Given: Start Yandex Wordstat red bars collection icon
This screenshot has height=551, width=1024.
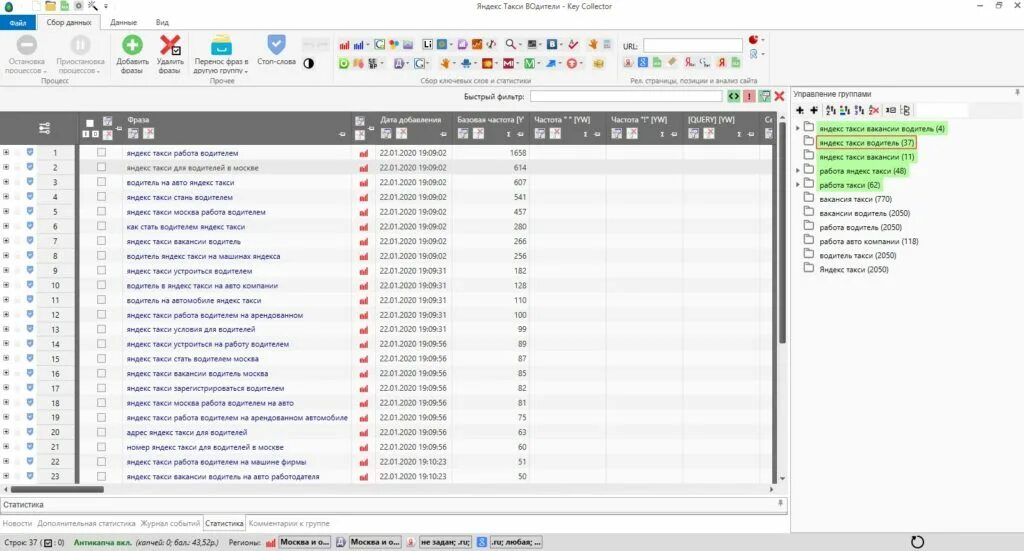Looking at the screenshot, I should (x=344, y=44).
